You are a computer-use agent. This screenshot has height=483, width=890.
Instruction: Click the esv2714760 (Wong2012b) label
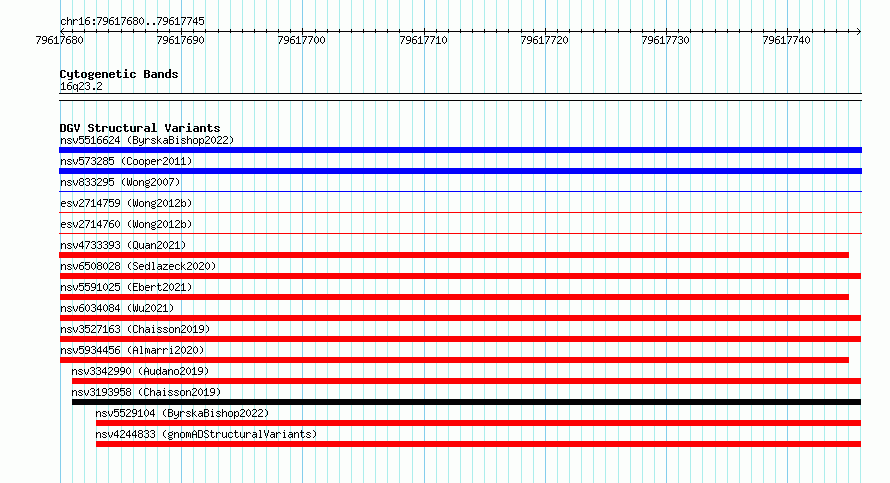126,224
